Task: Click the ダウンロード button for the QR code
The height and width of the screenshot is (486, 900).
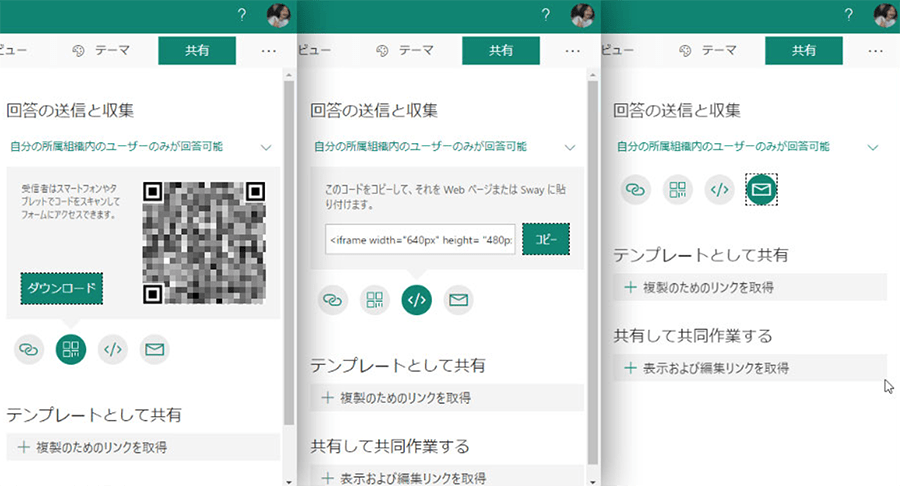Action: click(61, 288)
